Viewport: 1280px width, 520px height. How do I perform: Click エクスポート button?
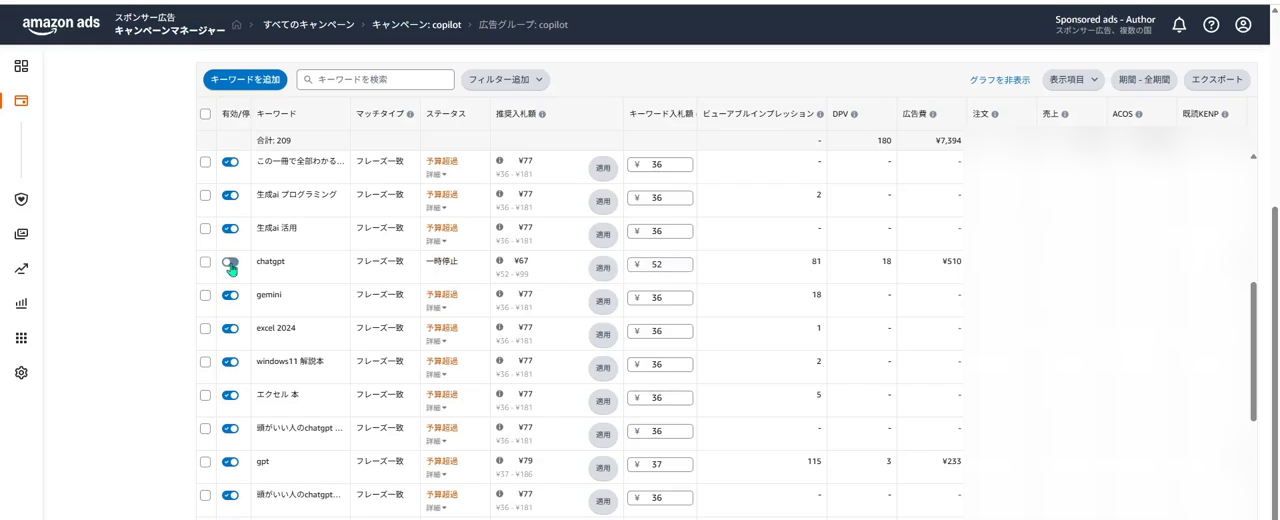pos(1217,80)
